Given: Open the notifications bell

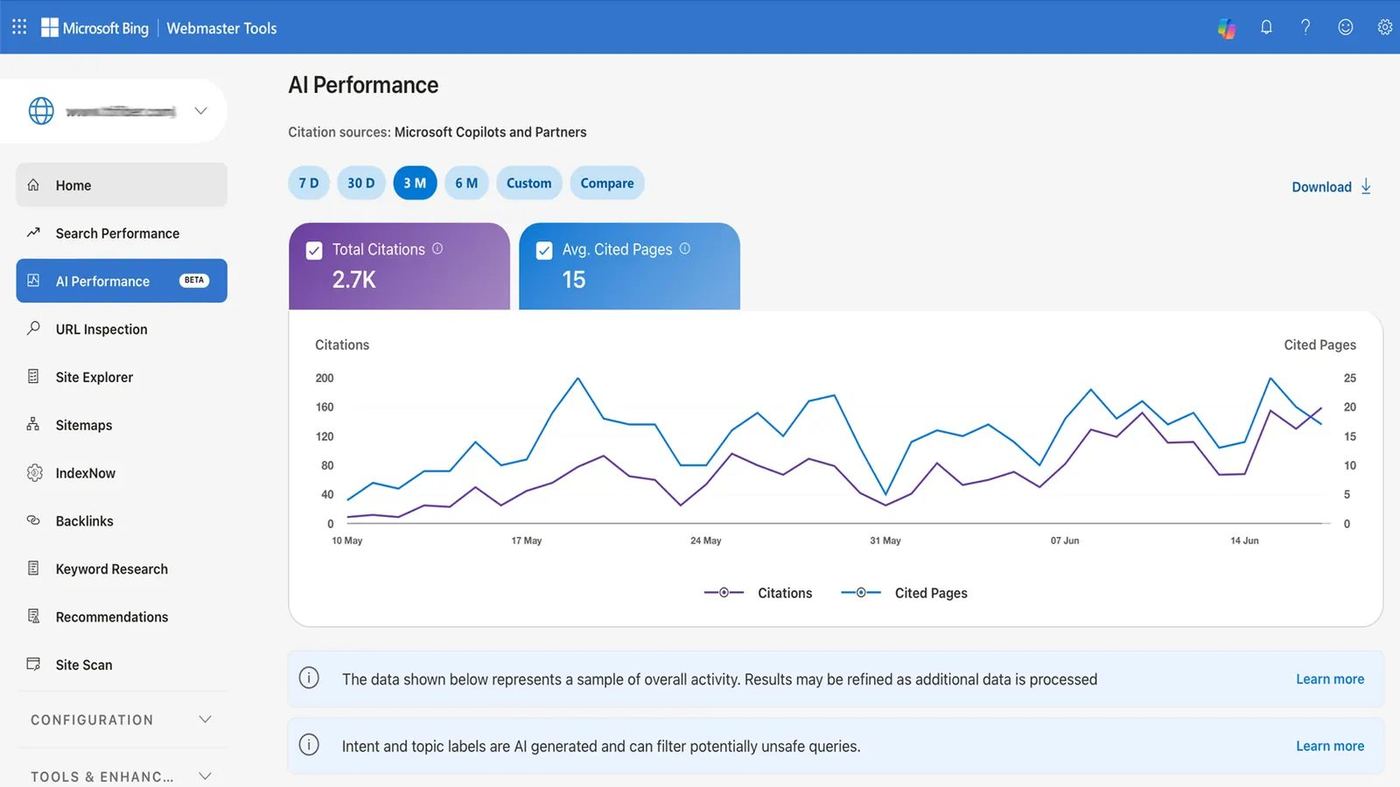Looking at the screenshot, I should [1266, 27].
